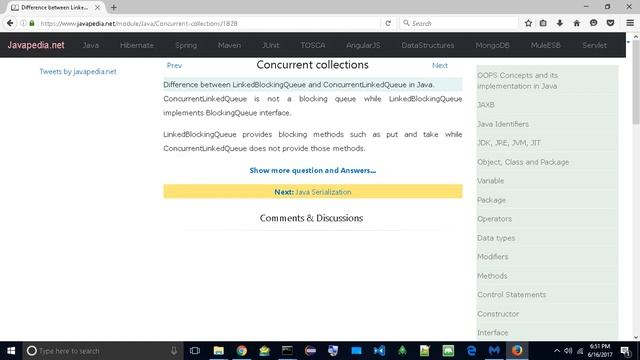The image size is (640, 360).
Task: Open 'Control Statements' sidebar link
Action: click(x=511, y=294)
